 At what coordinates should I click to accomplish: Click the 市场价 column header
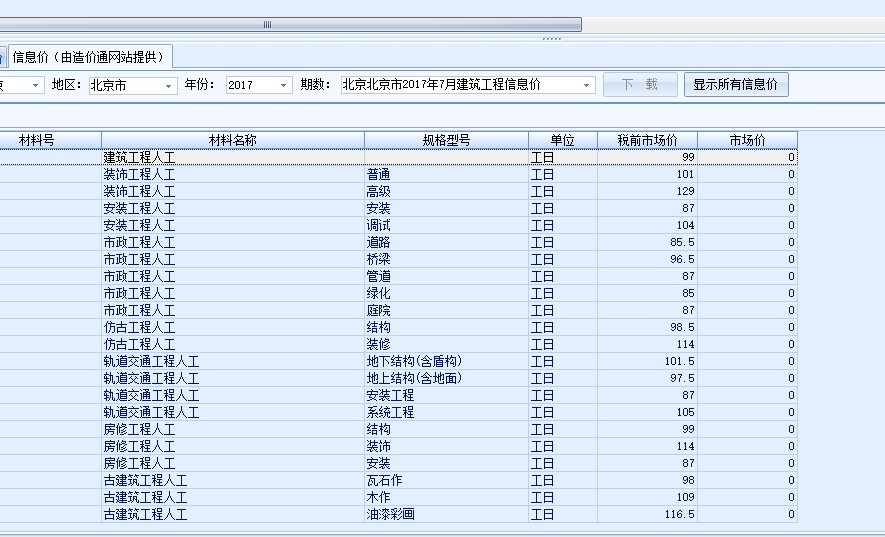pyautogui.click(x=747, y=140)
